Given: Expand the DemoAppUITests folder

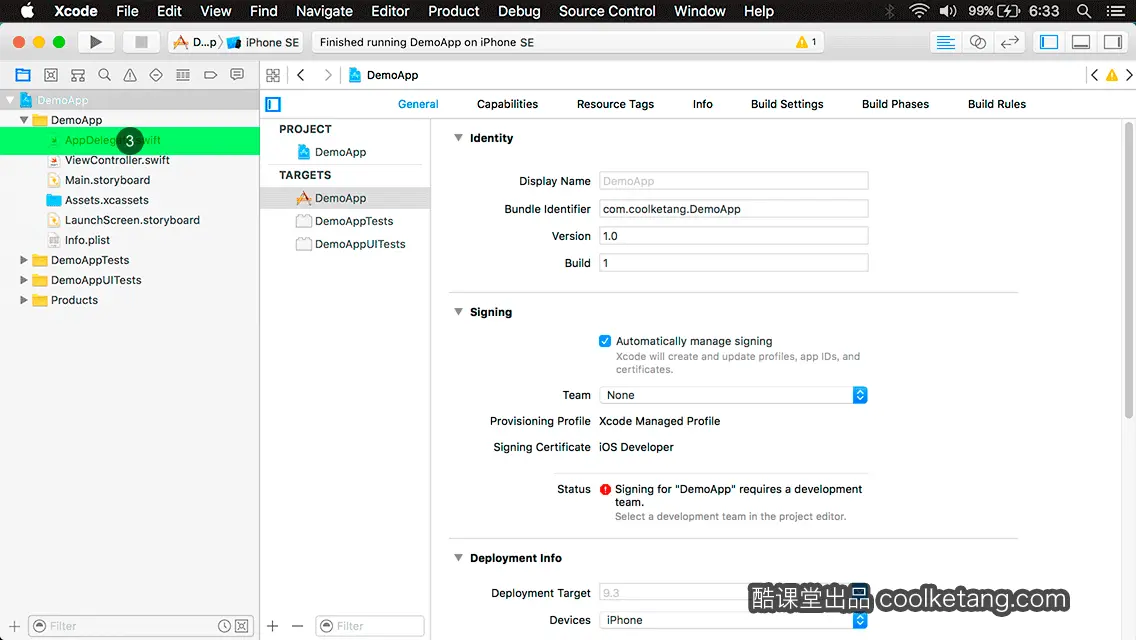Looking at the screenshot, I should point(24,280).
